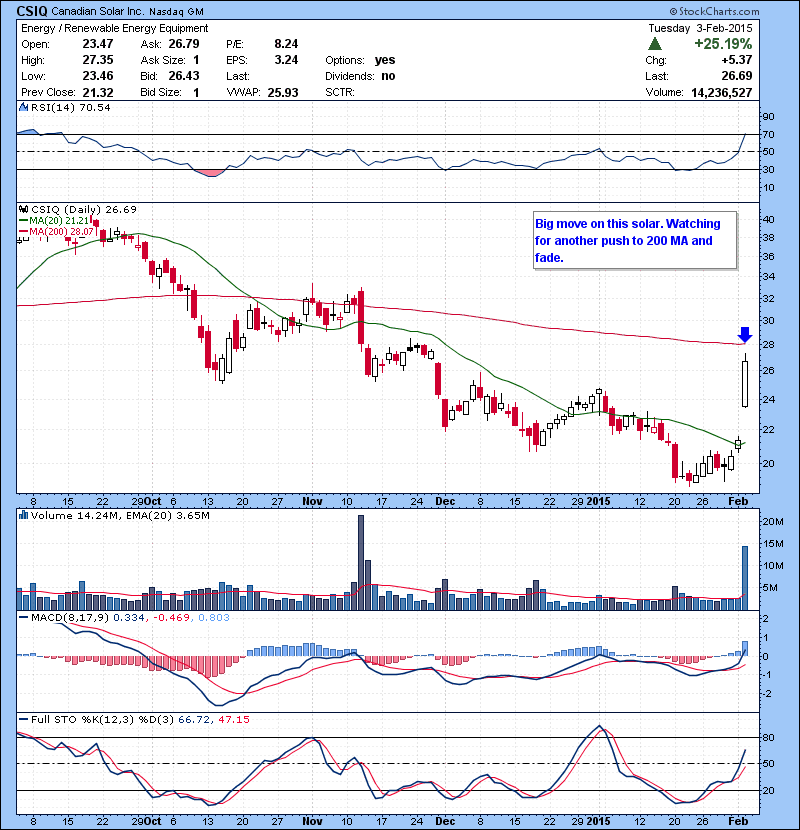Click the EMA(20) 3.65M volume label
Image resolution: width=800 pixels, height=830 pixels.
pyautogui.click(x=168, y=515)
